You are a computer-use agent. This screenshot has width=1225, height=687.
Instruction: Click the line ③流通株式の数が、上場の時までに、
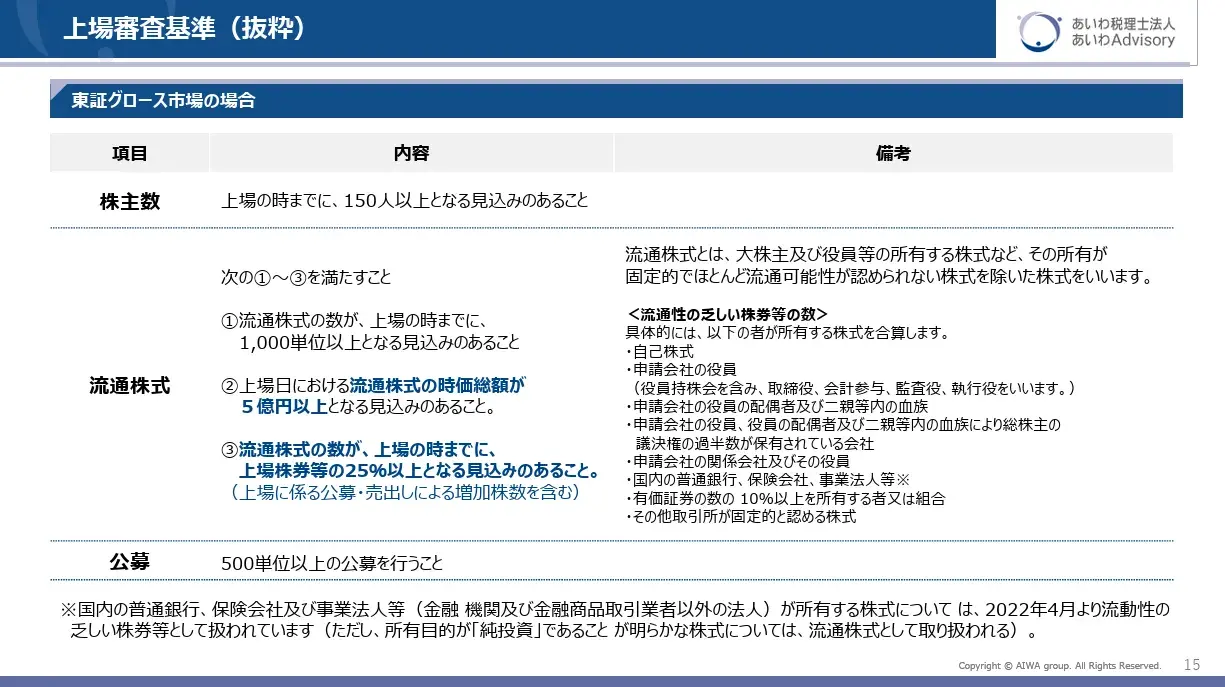(x=359, y=449)
